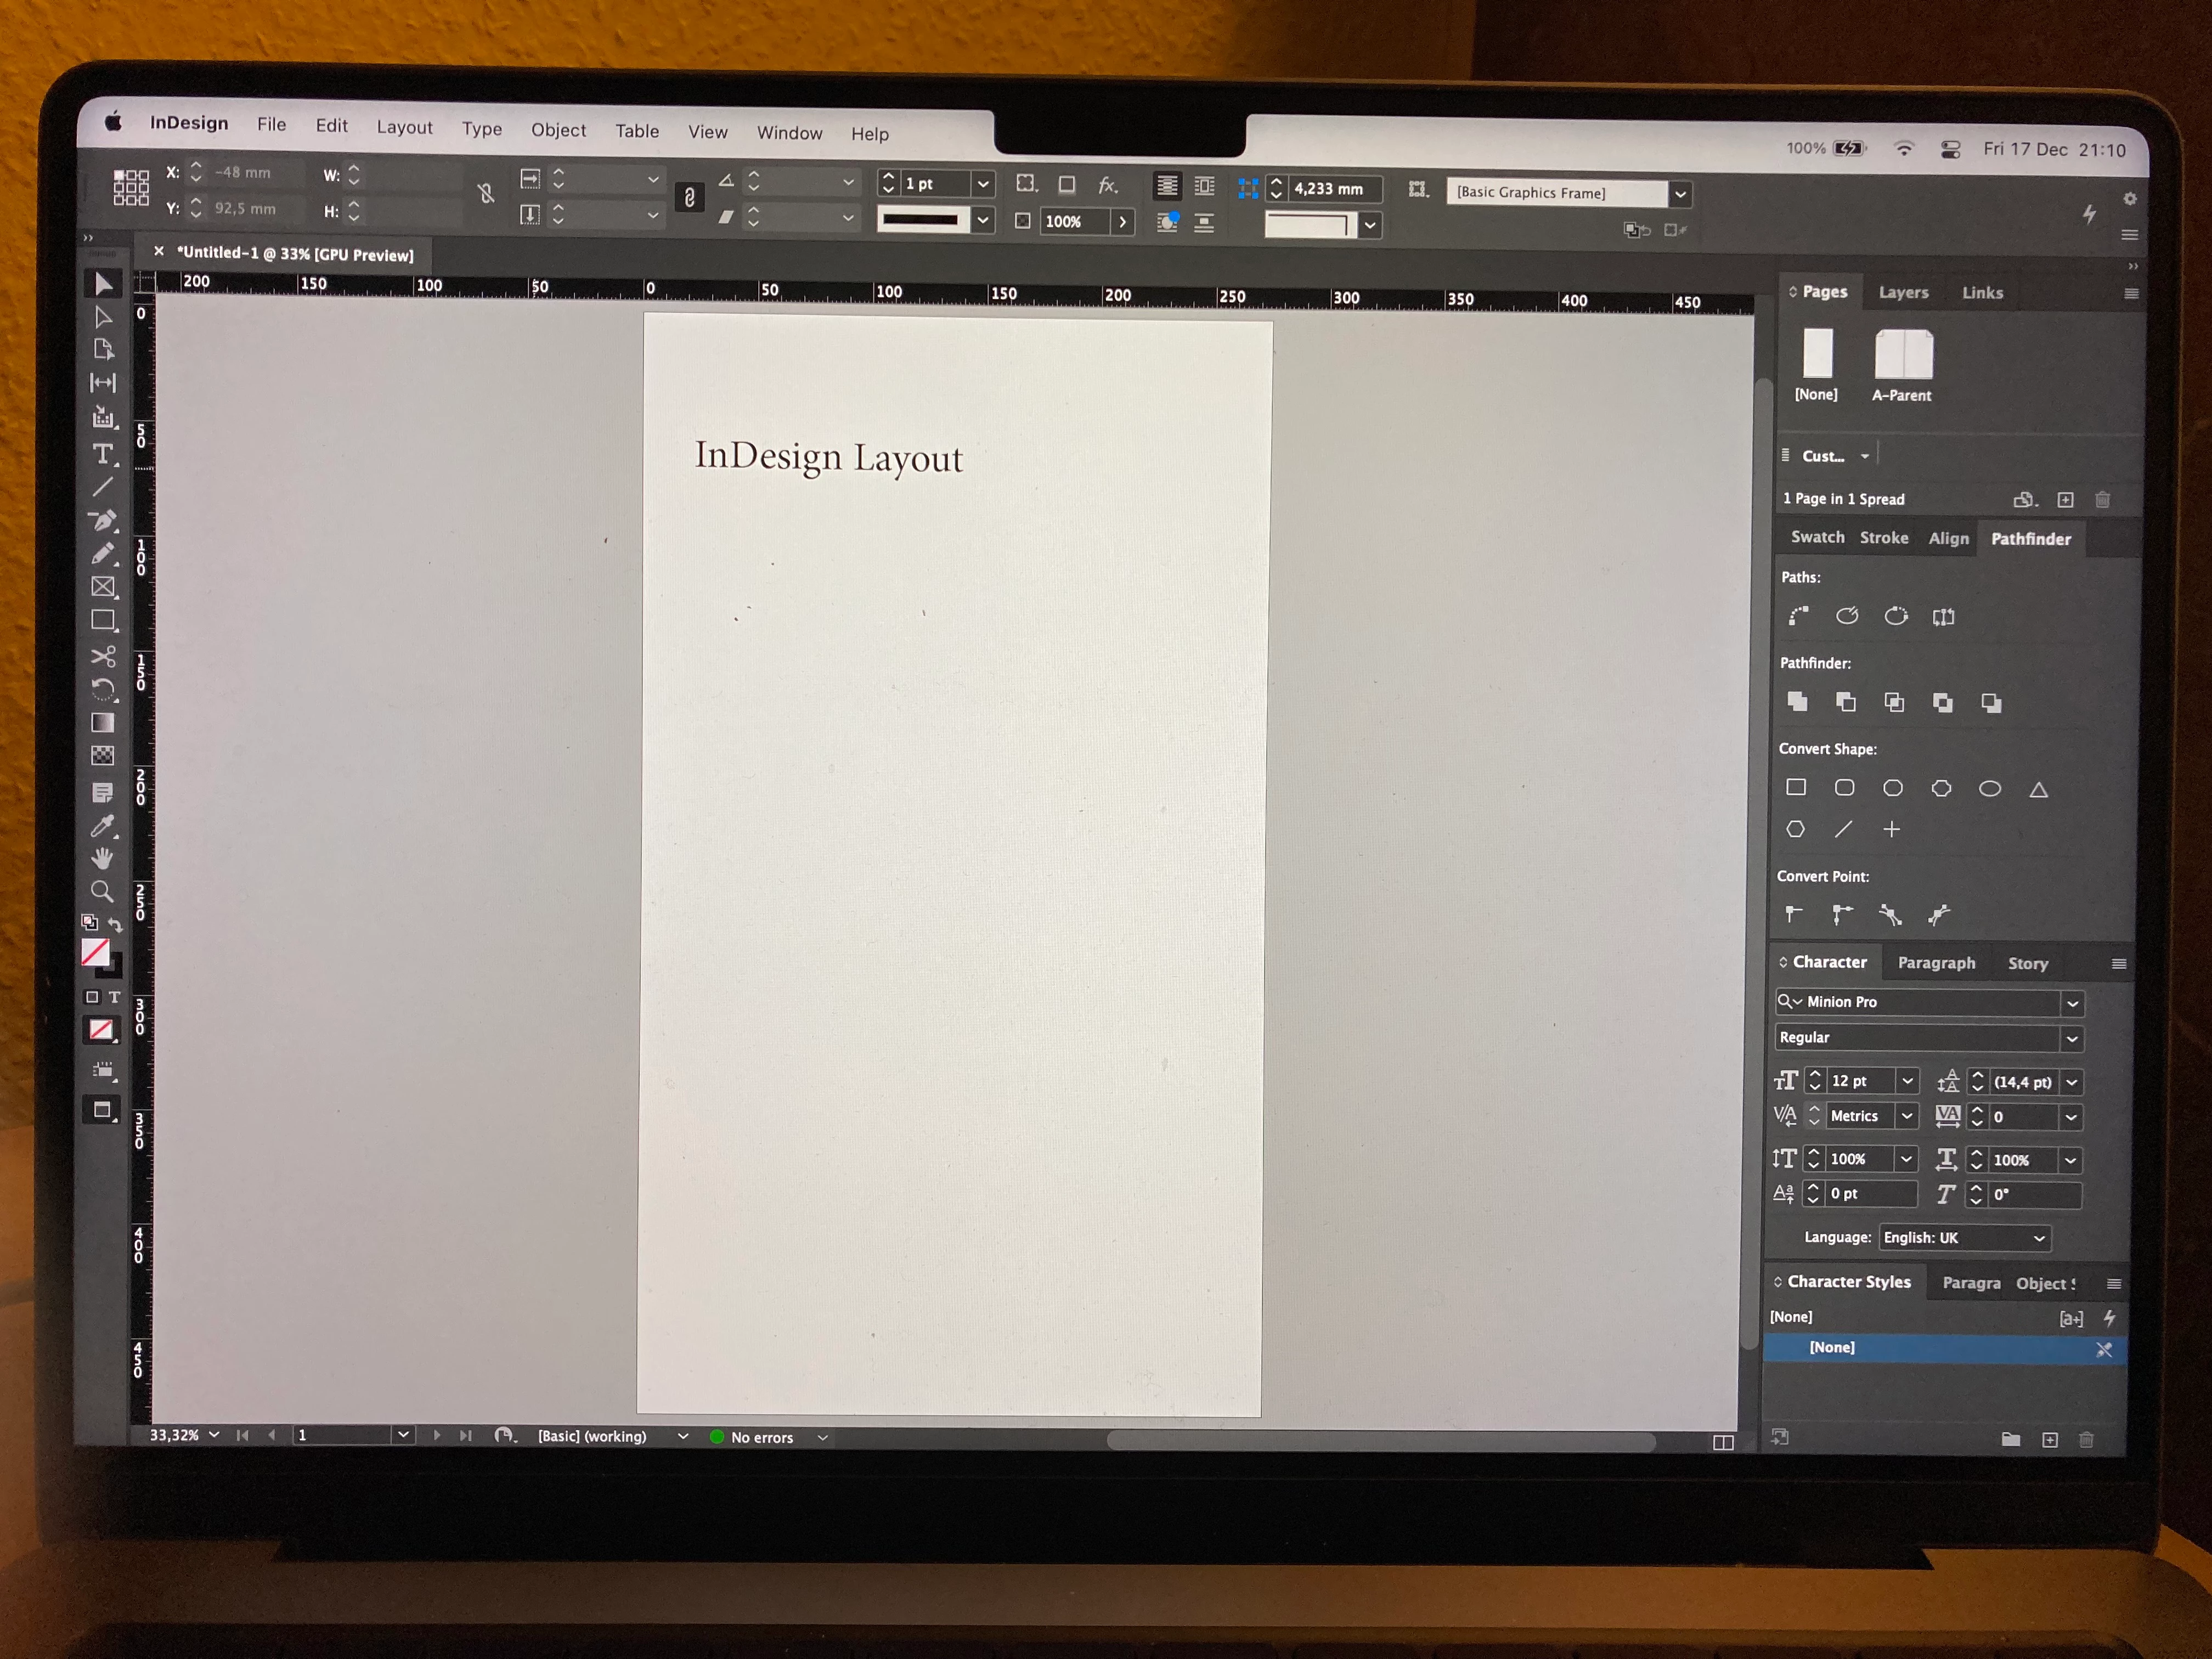Select the A-Parent page thumbnail
The width and height of the screenshot is (2212, 1659).
1903,355
